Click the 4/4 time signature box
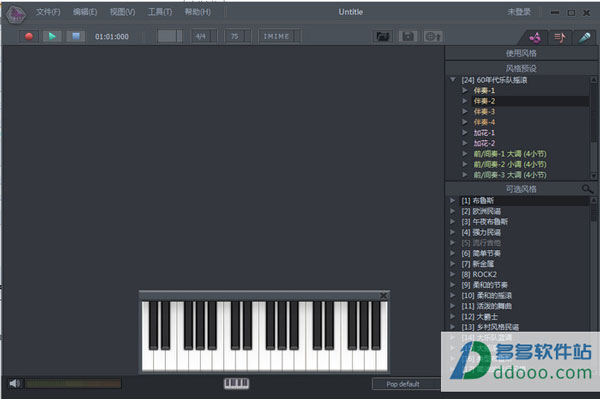The height and width of the screenshot is (399, 600). point(204,36)
